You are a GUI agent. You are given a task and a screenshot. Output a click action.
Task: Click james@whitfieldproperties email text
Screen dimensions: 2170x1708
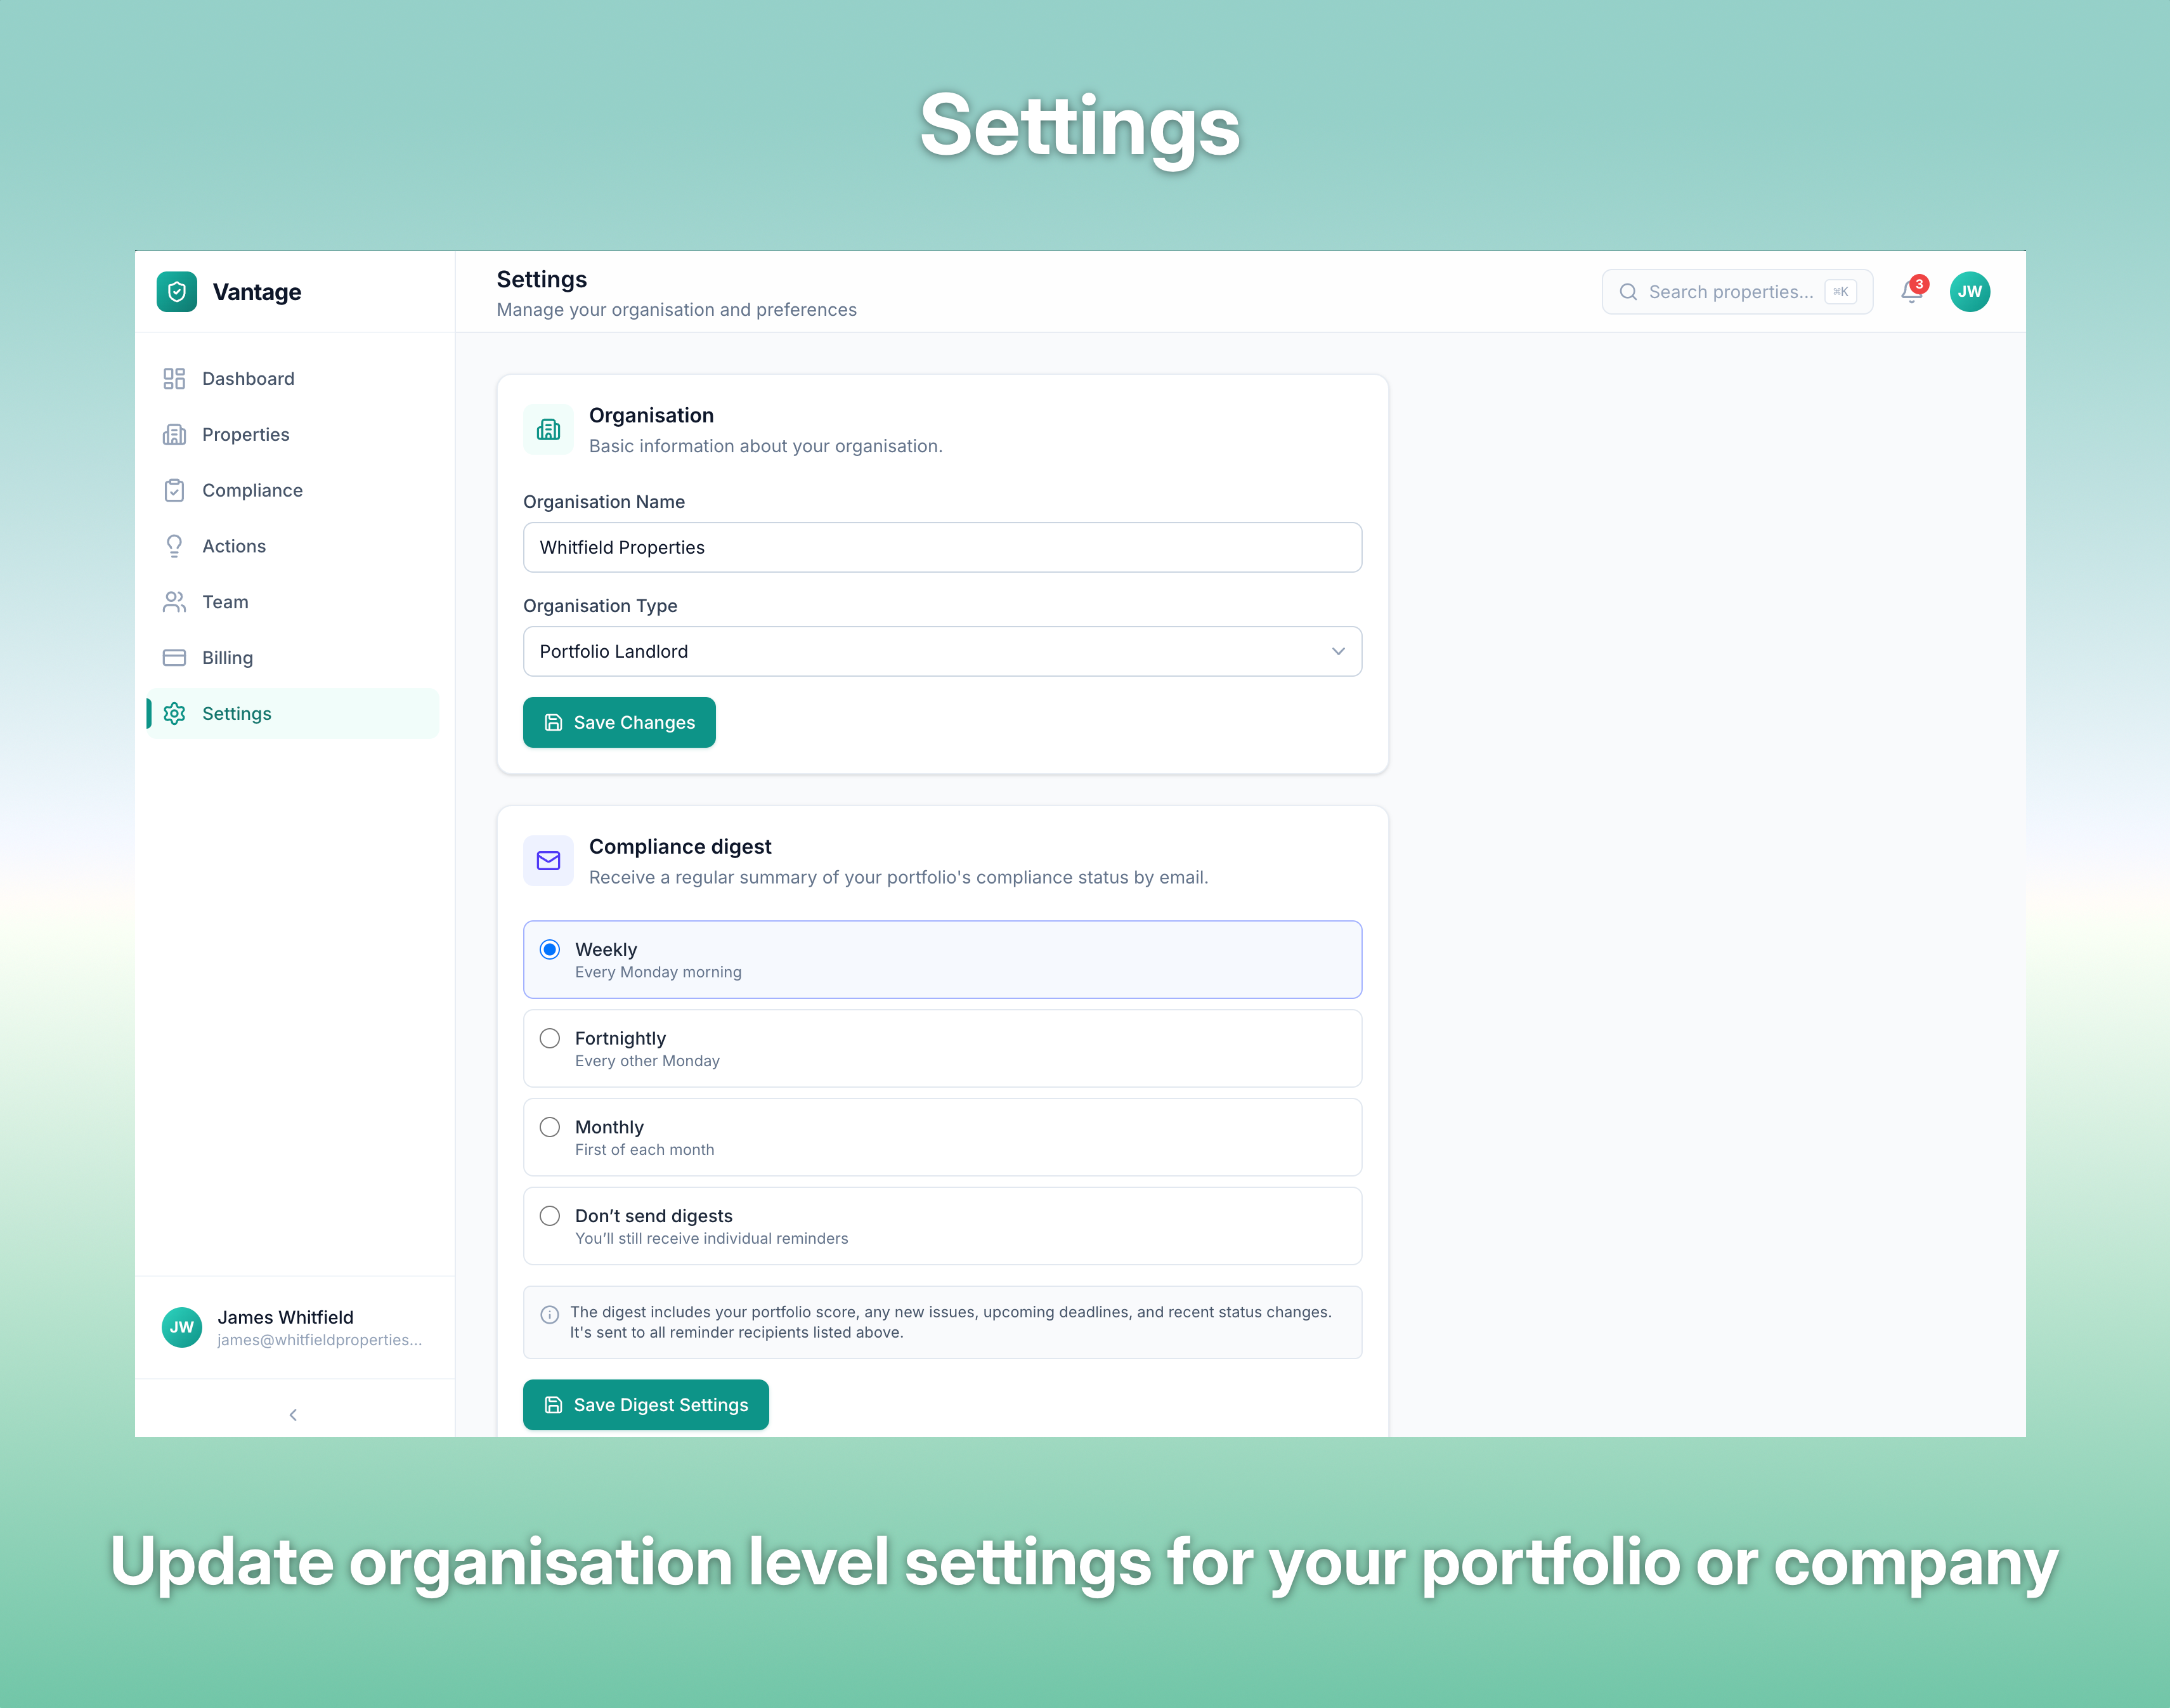coord(320,1341)
